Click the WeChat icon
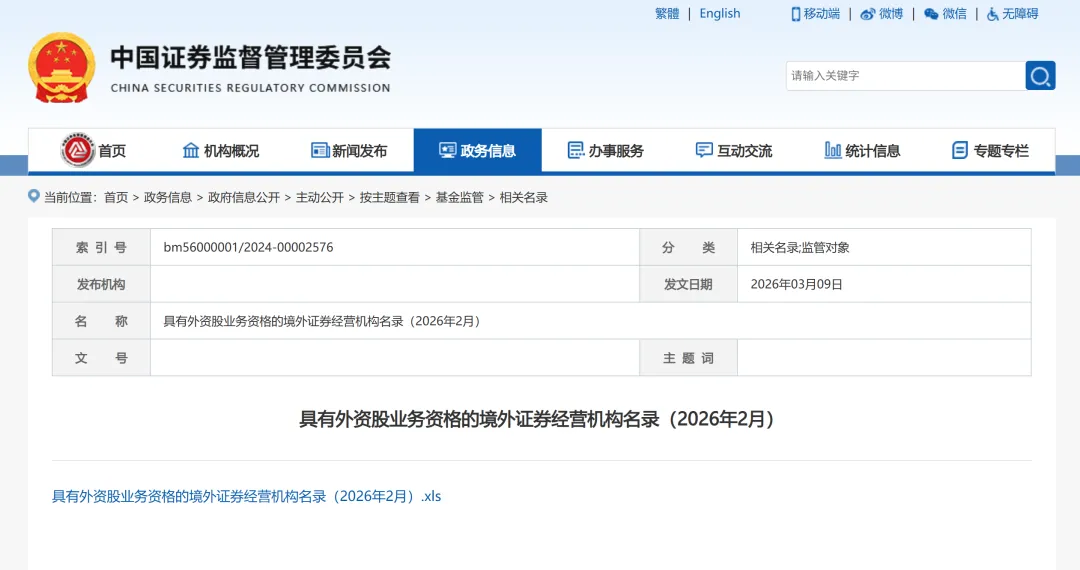 click(x=931, y=14)
